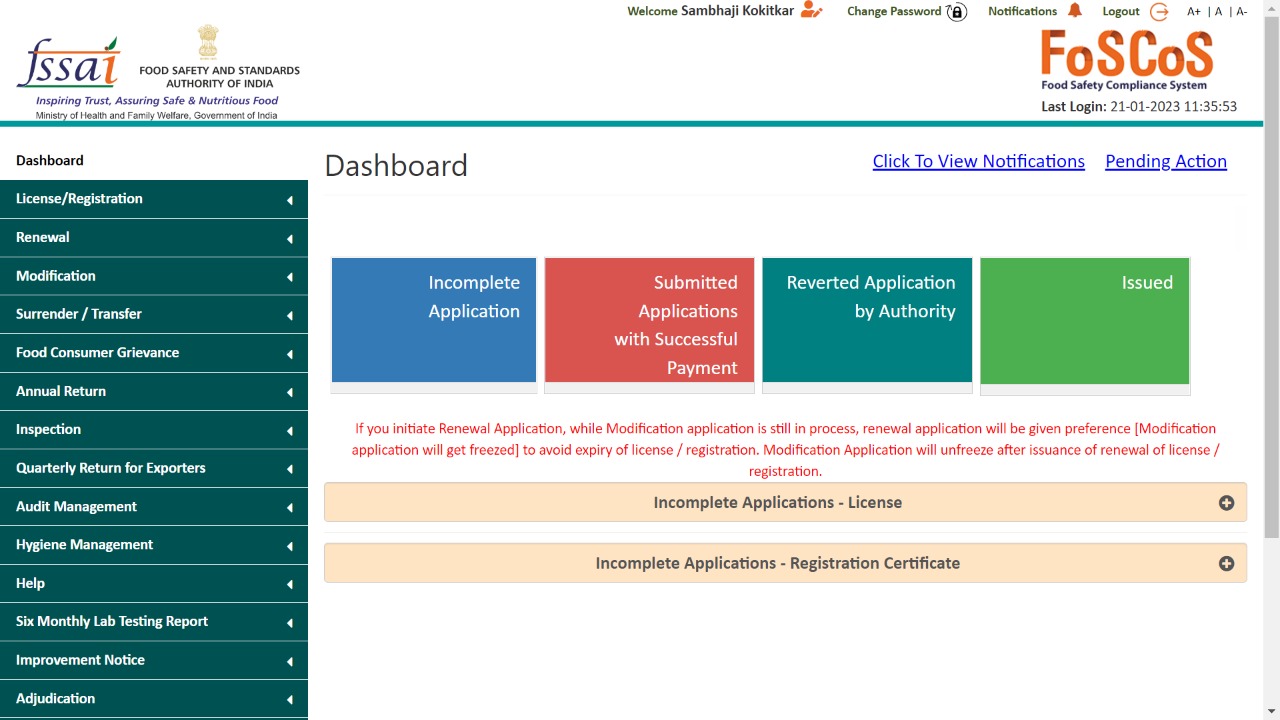Click the plus icon on Incomplete Applications - License
The height and width of the screenshot is (720, 1280).
click(x=1226, y=503)
